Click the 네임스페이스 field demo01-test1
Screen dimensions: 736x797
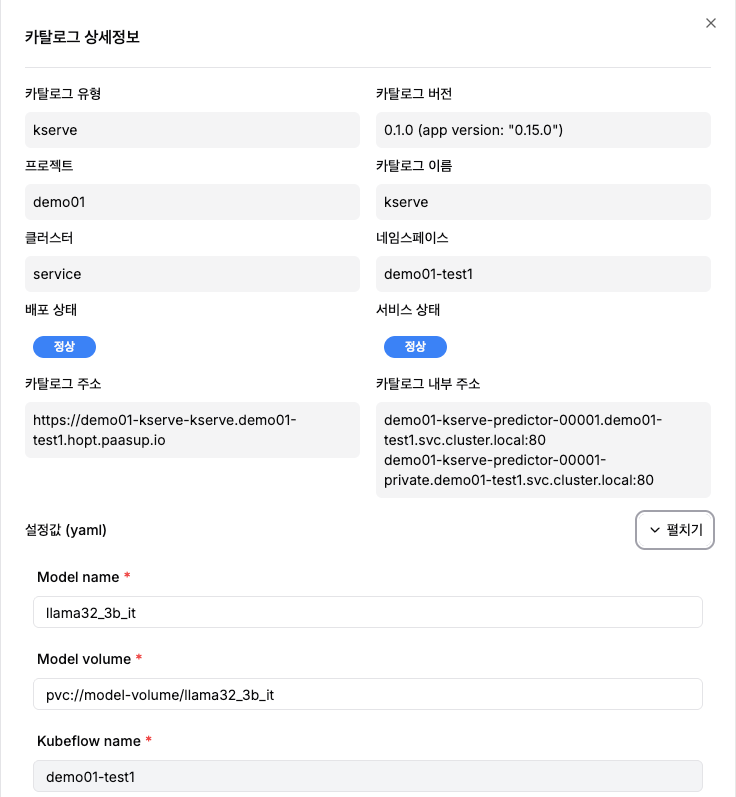click(x=543, y=274)
